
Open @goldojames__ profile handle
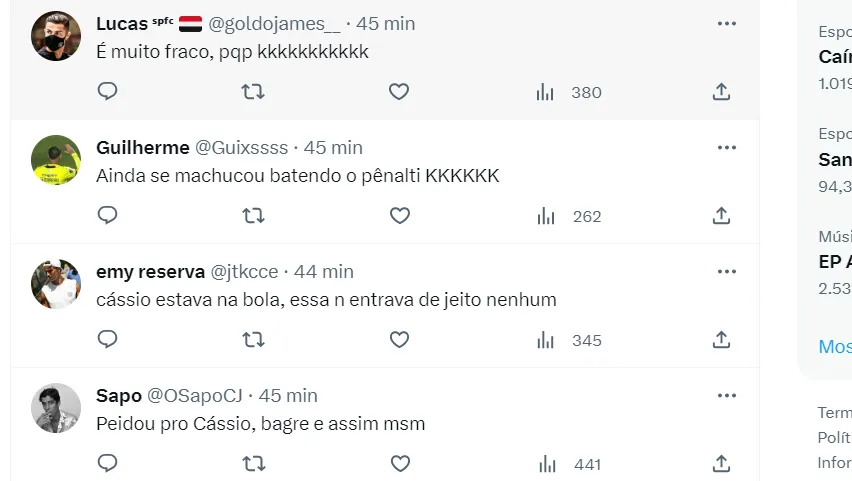(273, 23)
